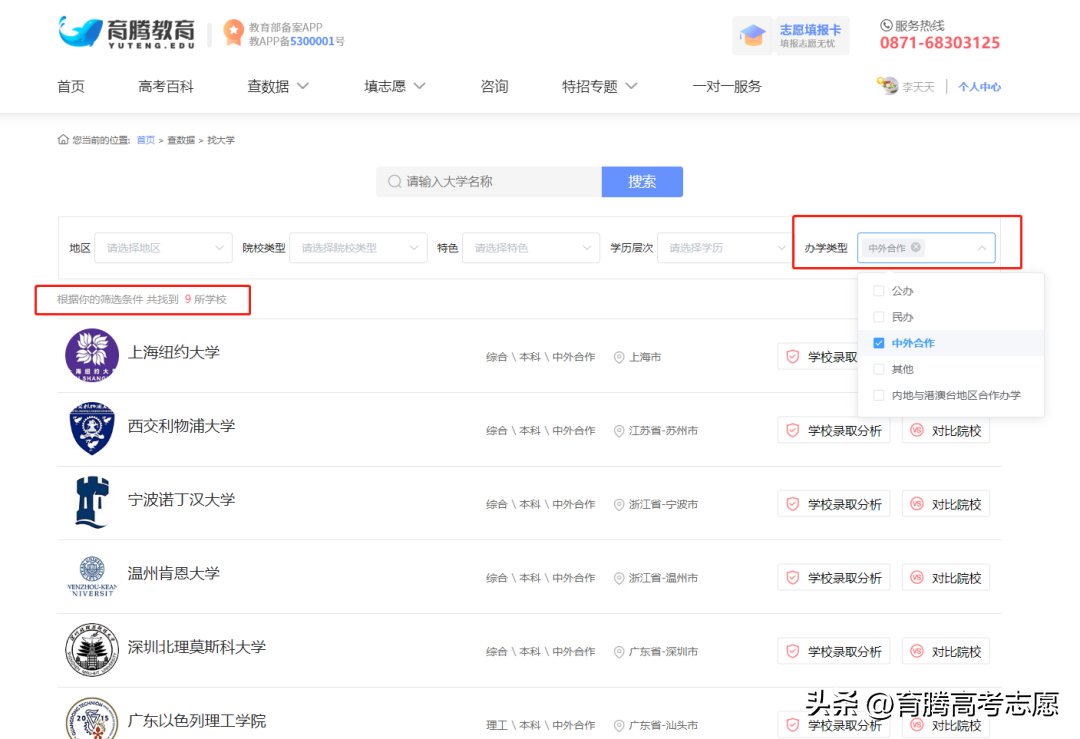Click the blue 搜索 button

click(641, 181)
